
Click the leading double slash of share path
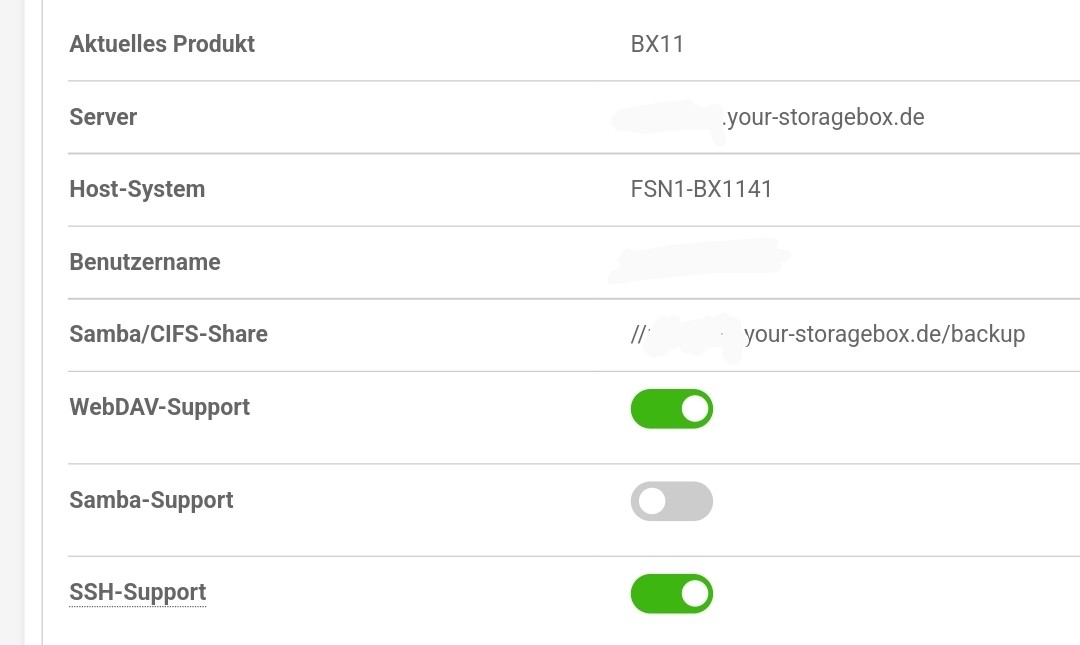(639, 334)
